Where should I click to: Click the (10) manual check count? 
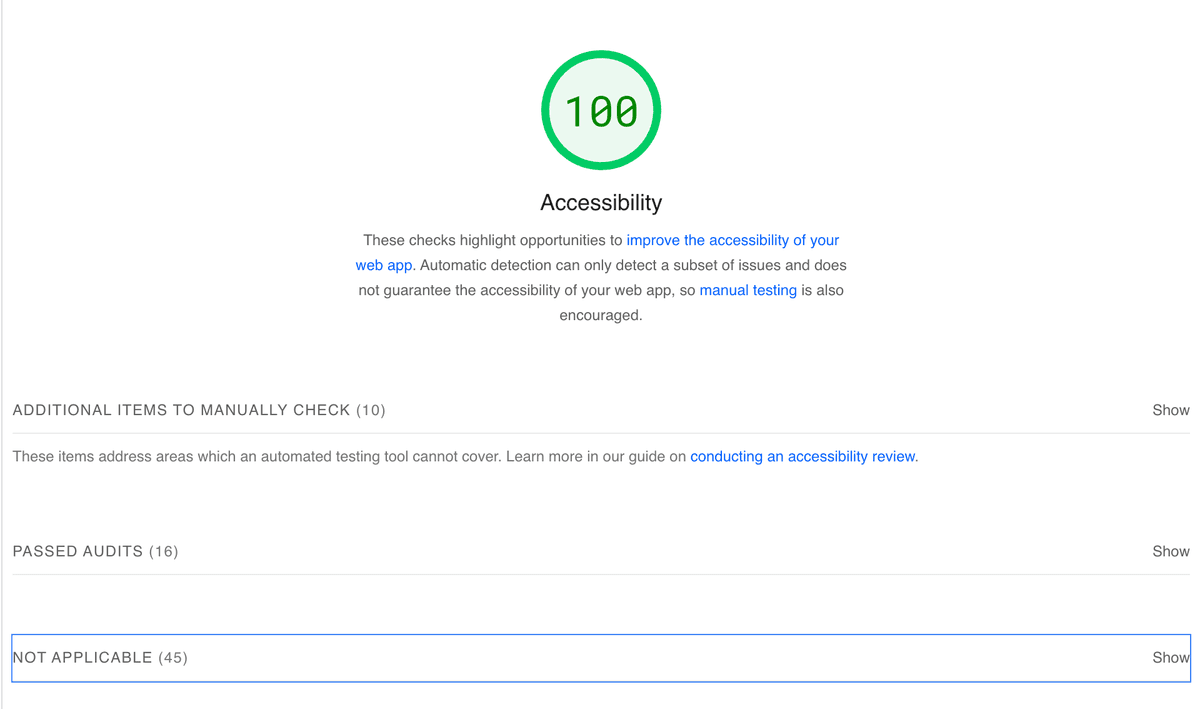point(371,410)
